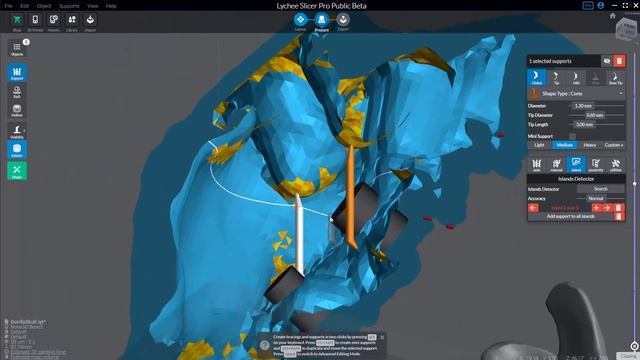Select the manual supports mode icon

(x=556, y=164)
